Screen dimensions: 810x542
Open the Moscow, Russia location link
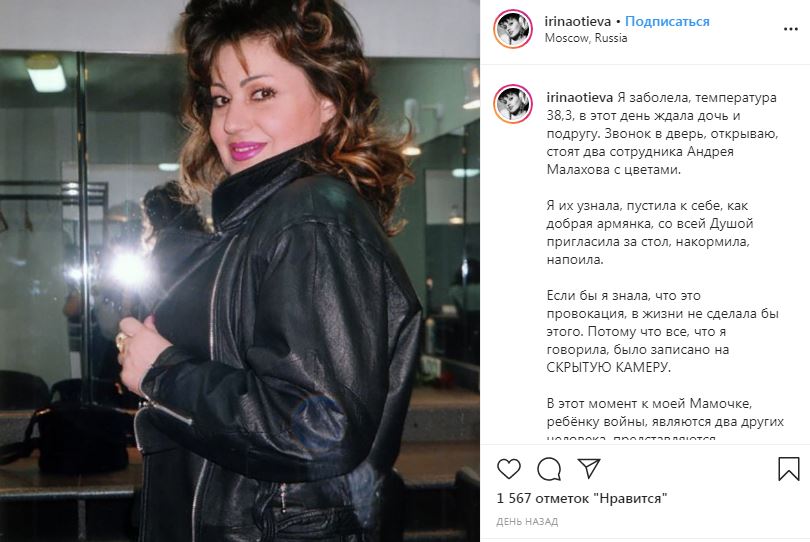[586, 38]
